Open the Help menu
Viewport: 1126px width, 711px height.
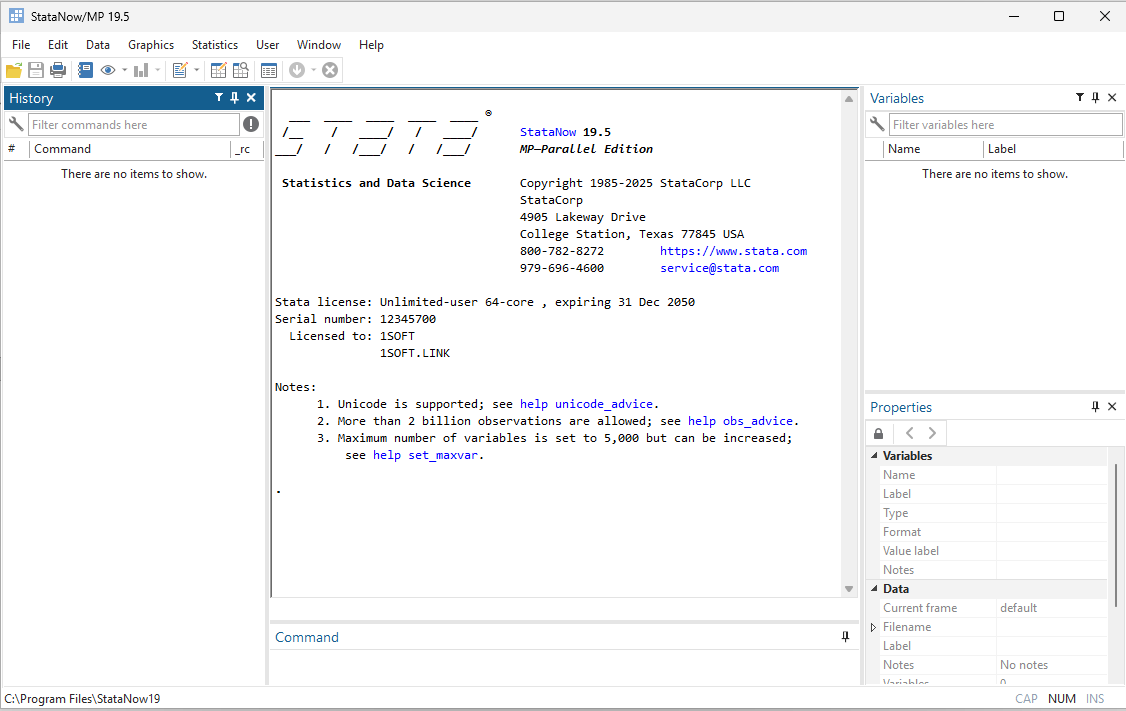371,45
